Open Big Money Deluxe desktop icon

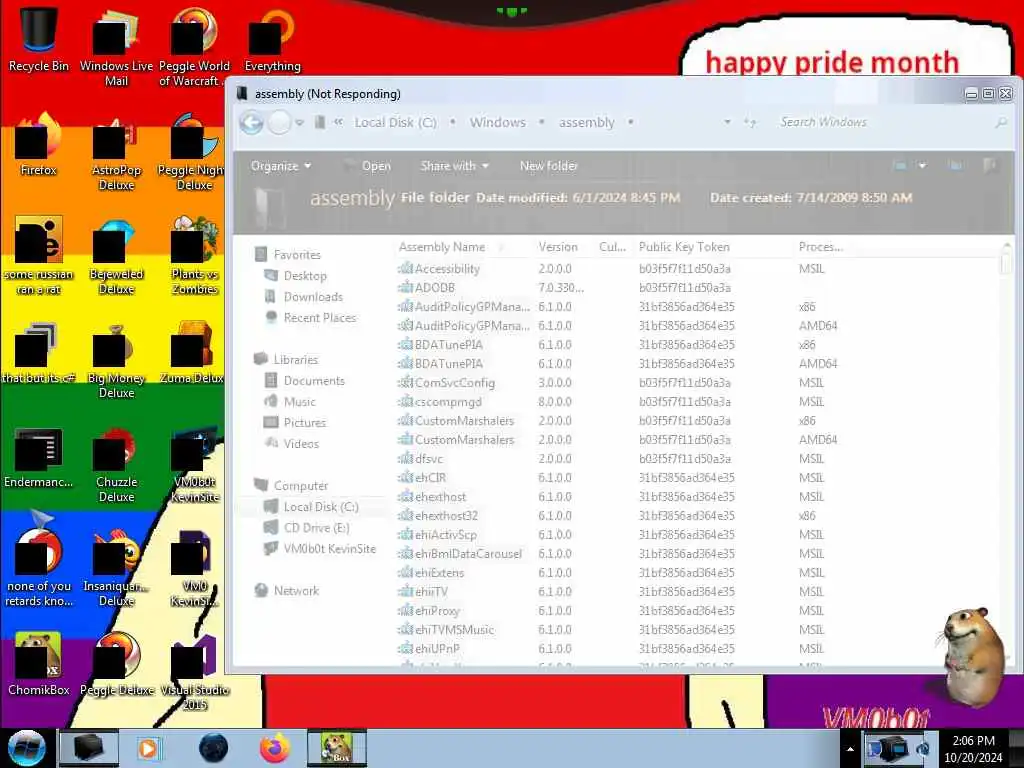tap(116, 360)
